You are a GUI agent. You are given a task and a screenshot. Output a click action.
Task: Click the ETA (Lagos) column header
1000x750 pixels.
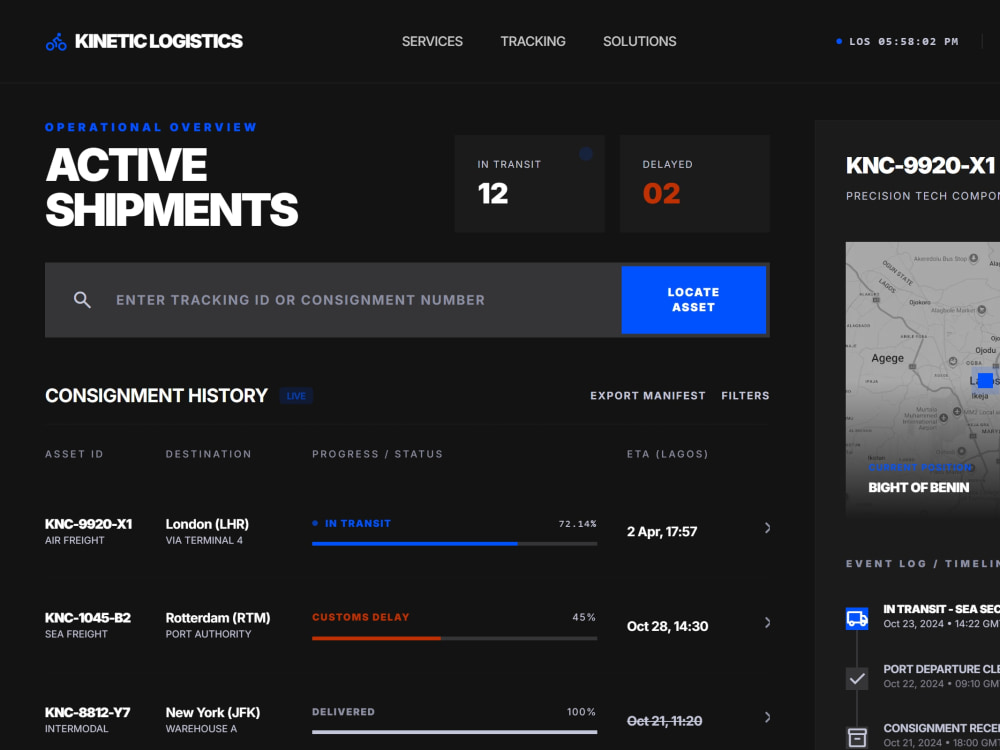[668, 454]
